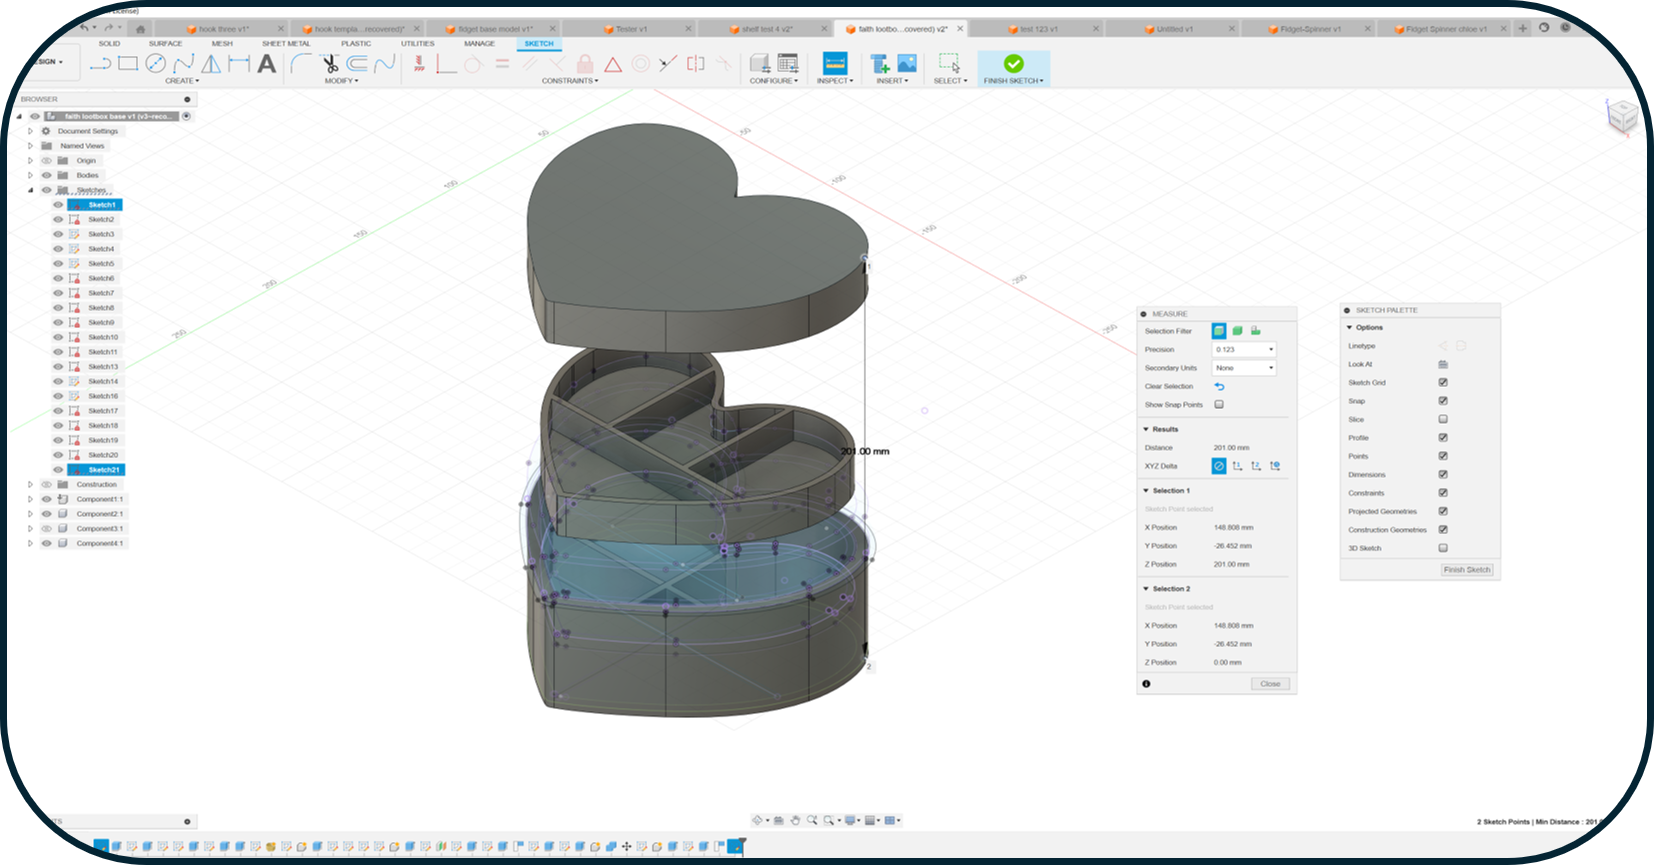Open the MODIFY dropdown menu
The height and width of the screenshot is (865, 1654).
click(341, 81)
